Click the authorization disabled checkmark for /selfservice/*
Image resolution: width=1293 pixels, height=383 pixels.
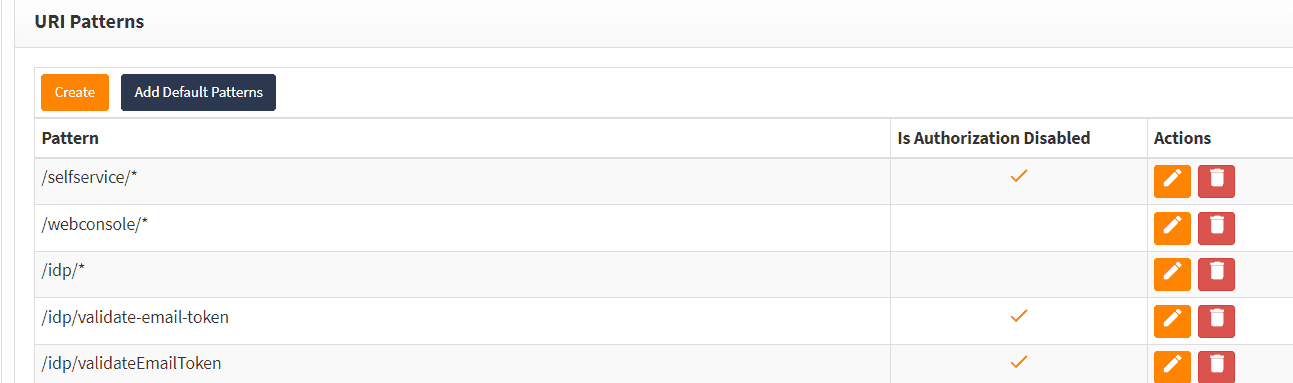[x=1019, y=176]
